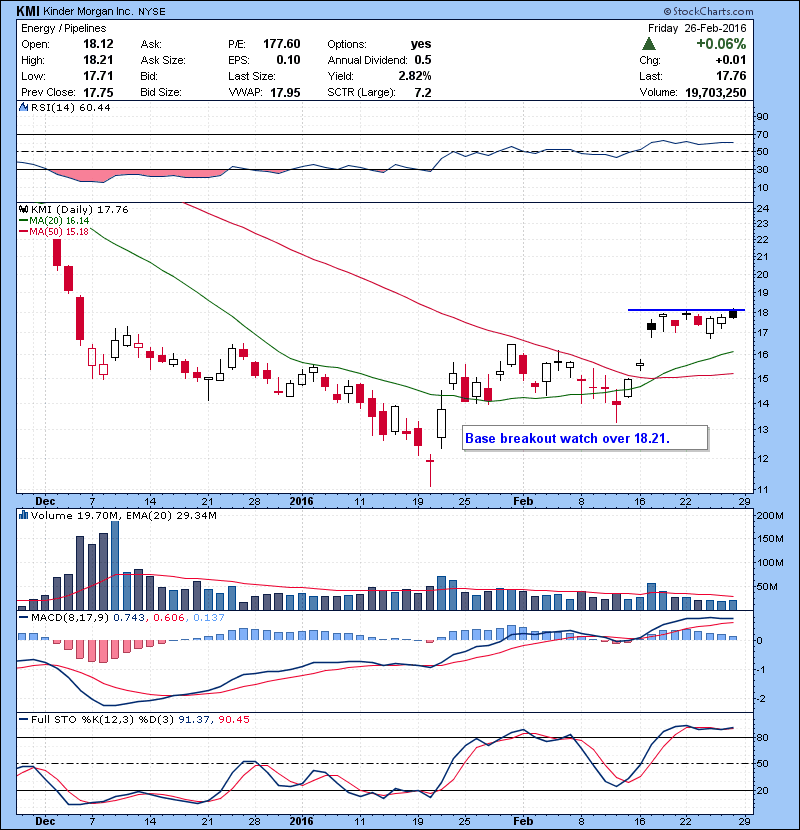Click the SCTR (Large) value 7.2
This screenshot has width=800, height=830.
click(x=423, y=92)
